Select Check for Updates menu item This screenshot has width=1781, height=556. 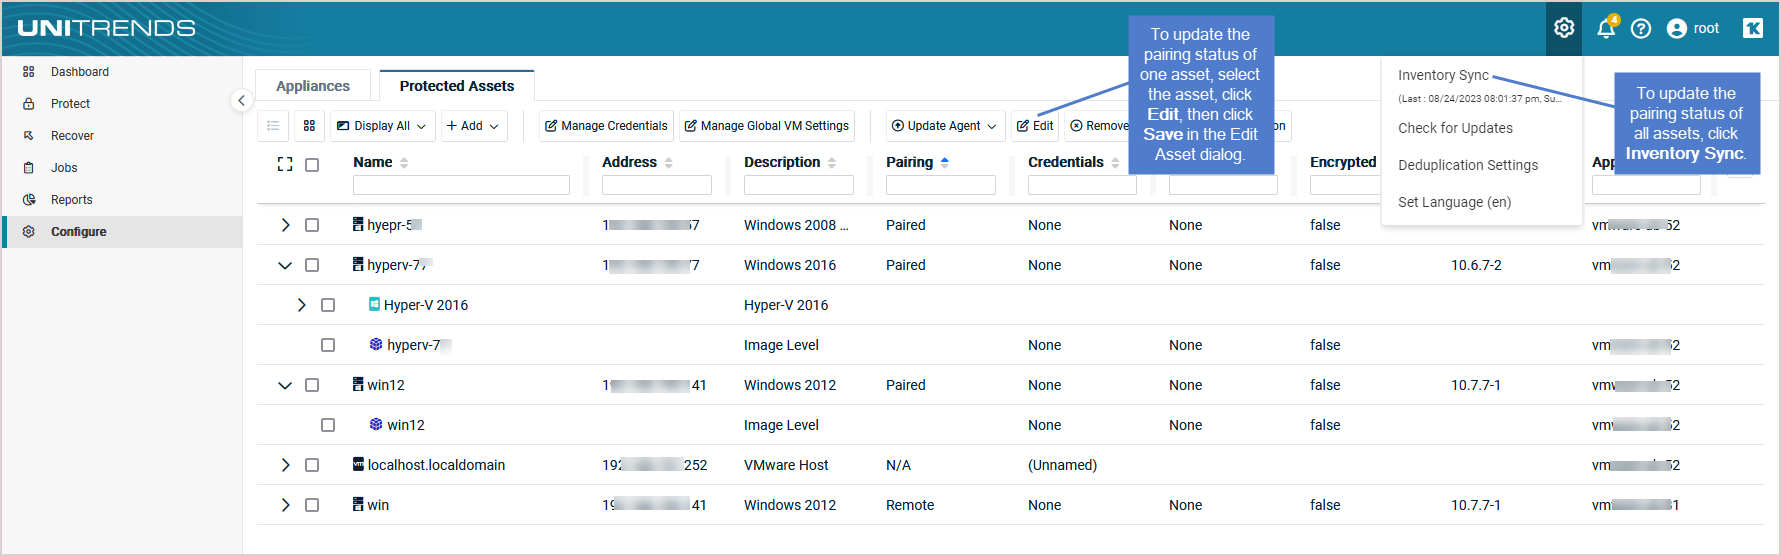[x=1455, y=128]
